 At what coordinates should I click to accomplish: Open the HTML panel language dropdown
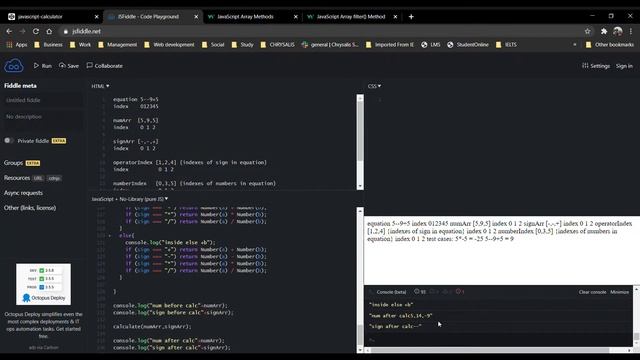[x=100, y=86]
